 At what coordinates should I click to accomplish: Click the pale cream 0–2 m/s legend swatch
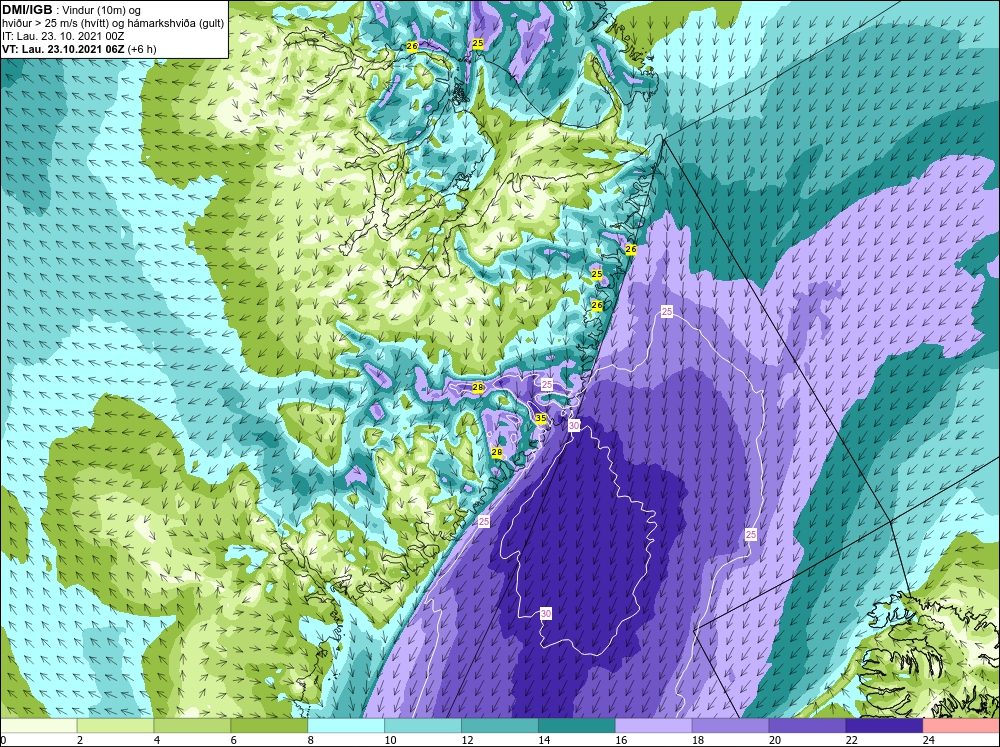(x=38, y=726)
